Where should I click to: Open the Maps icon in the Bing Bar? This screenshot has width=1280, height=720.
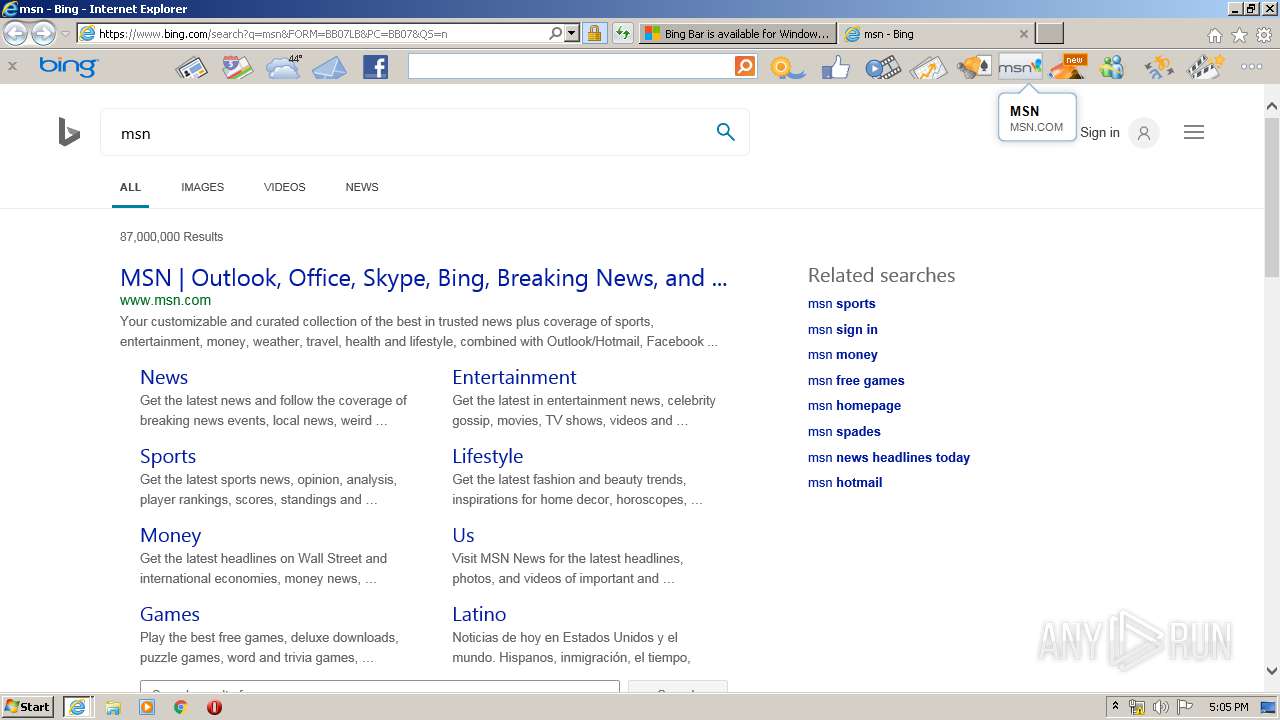(237, 68)
